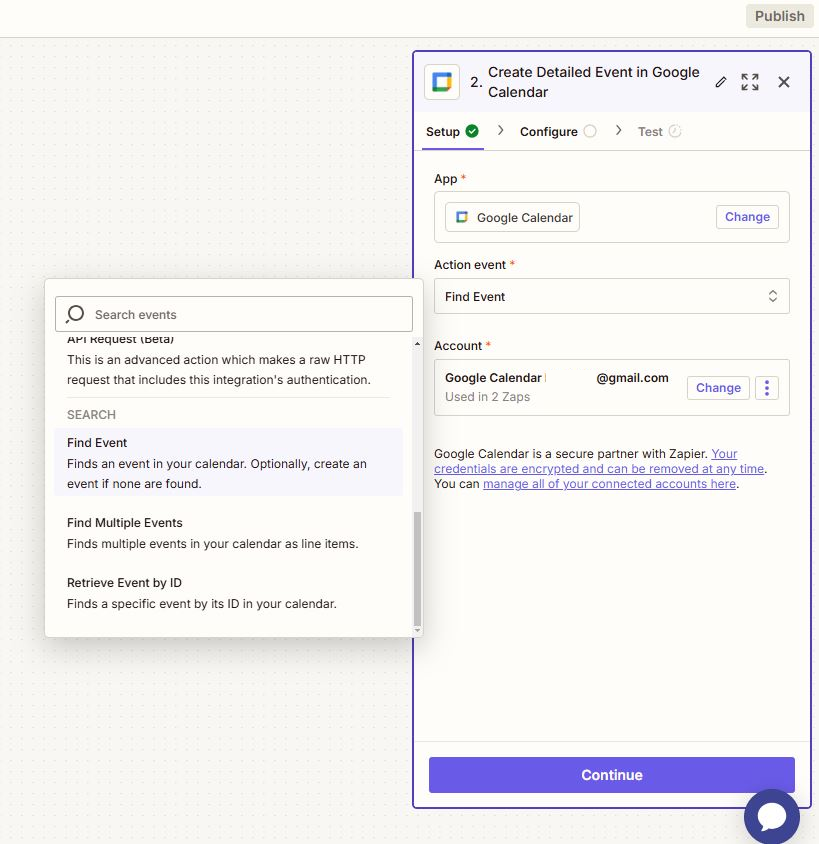Click the 'Used in 2 Zaps' text

point(488,397)
